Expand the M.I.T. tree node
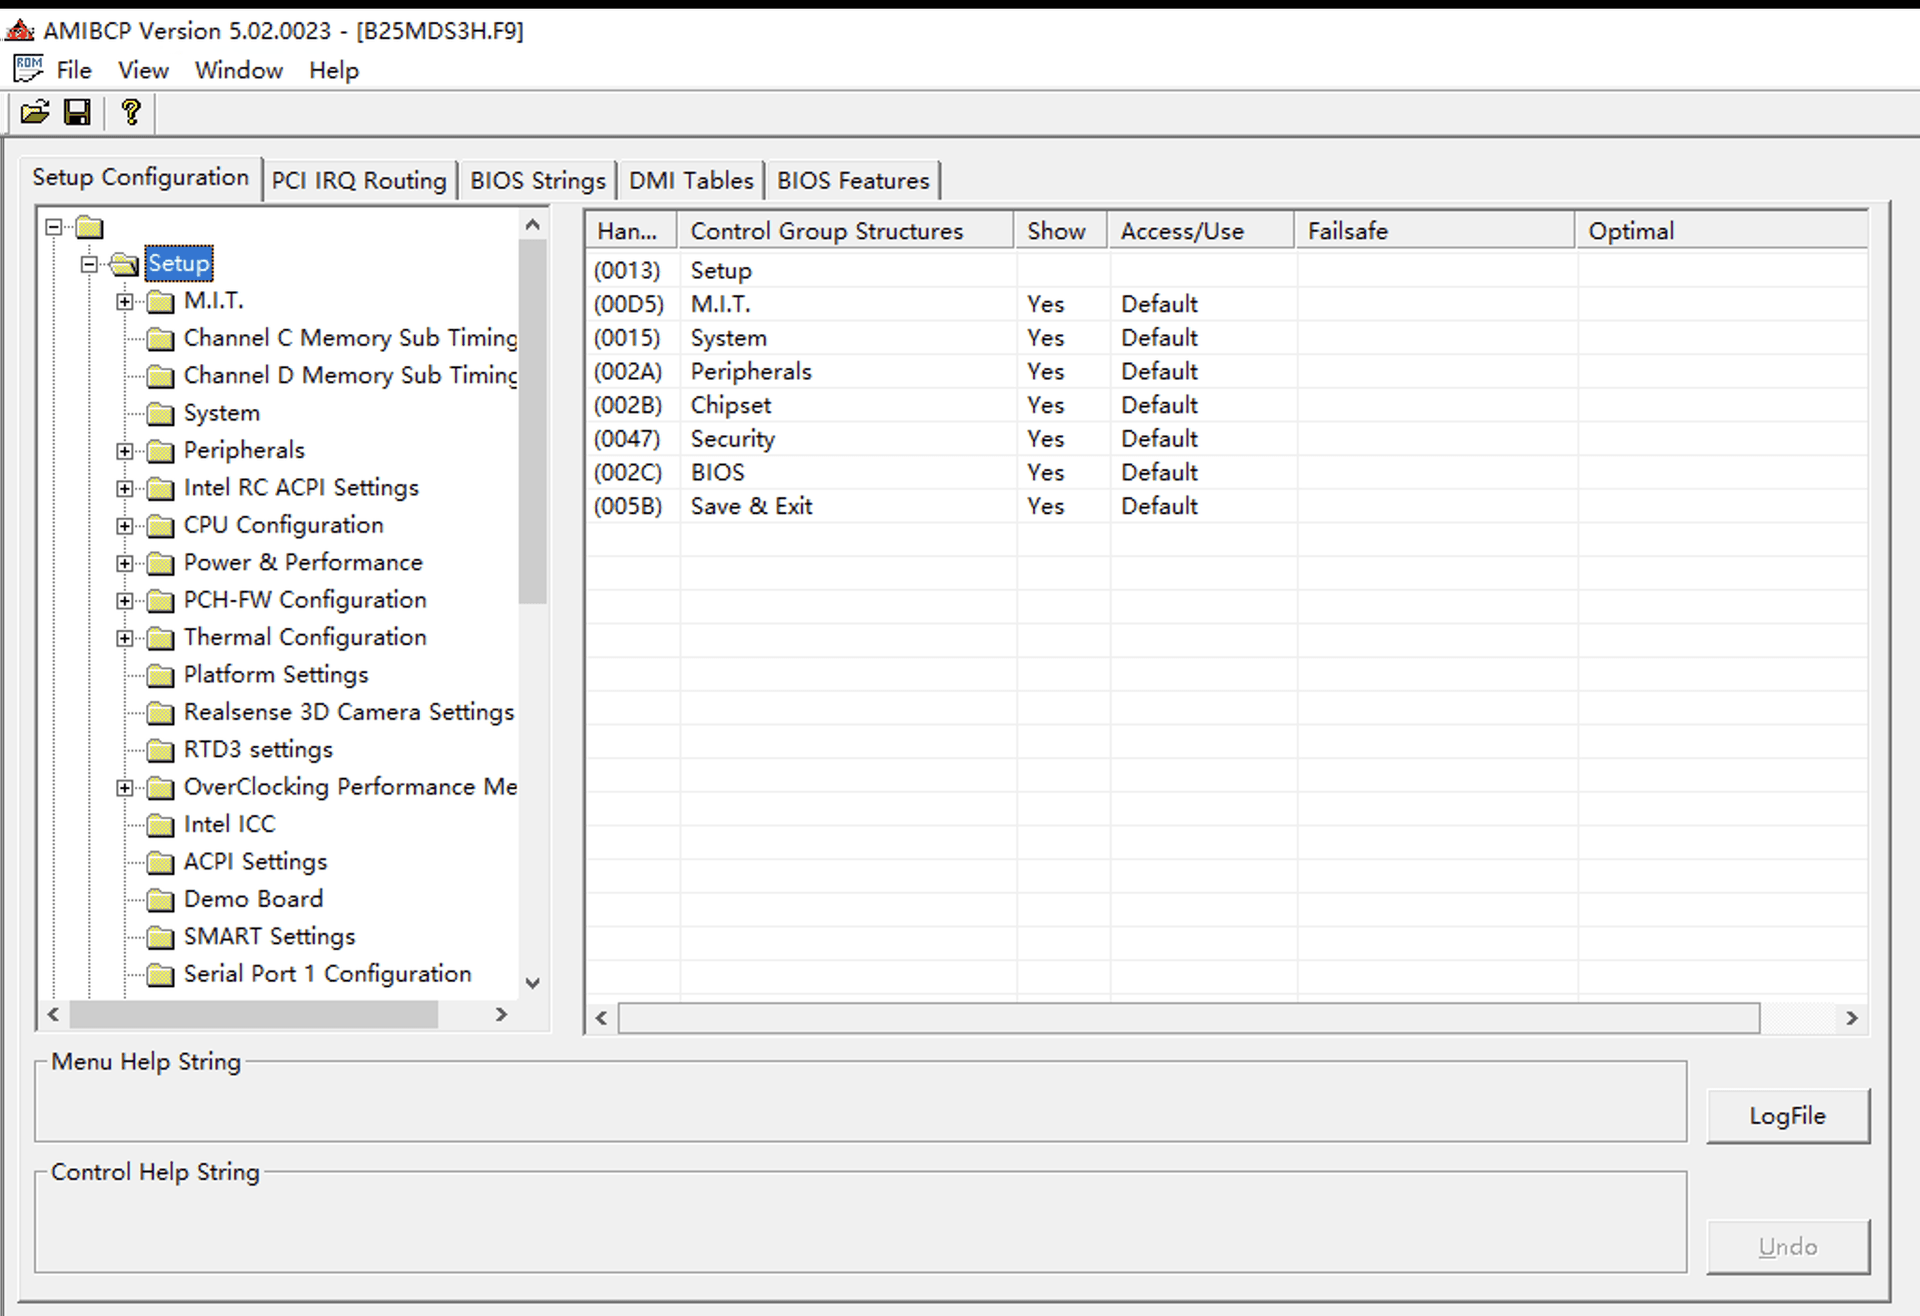The width and height of the screenshot is (1920, 1316). [x=124, y=301]
